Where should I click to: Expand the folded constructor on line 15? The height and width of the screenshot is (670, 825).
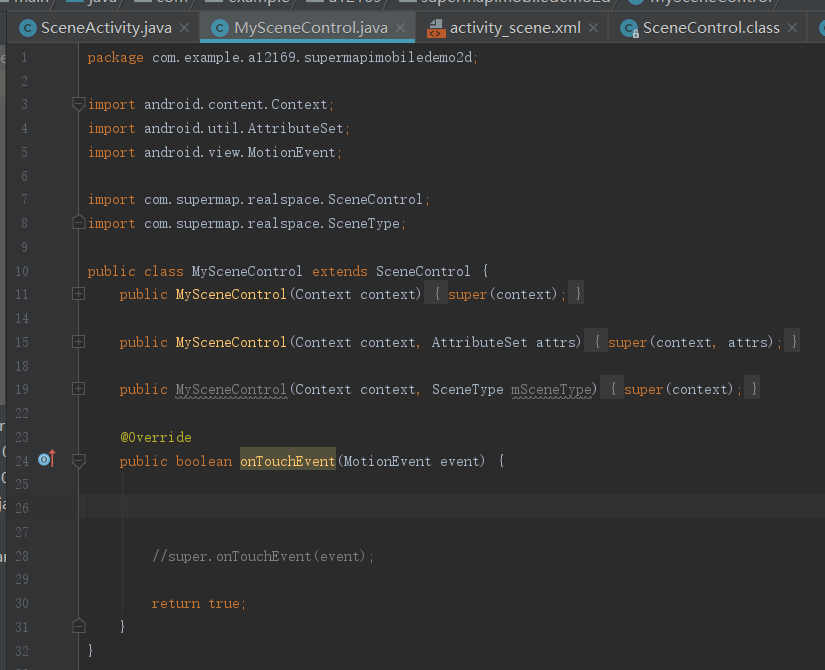(78, 342)
